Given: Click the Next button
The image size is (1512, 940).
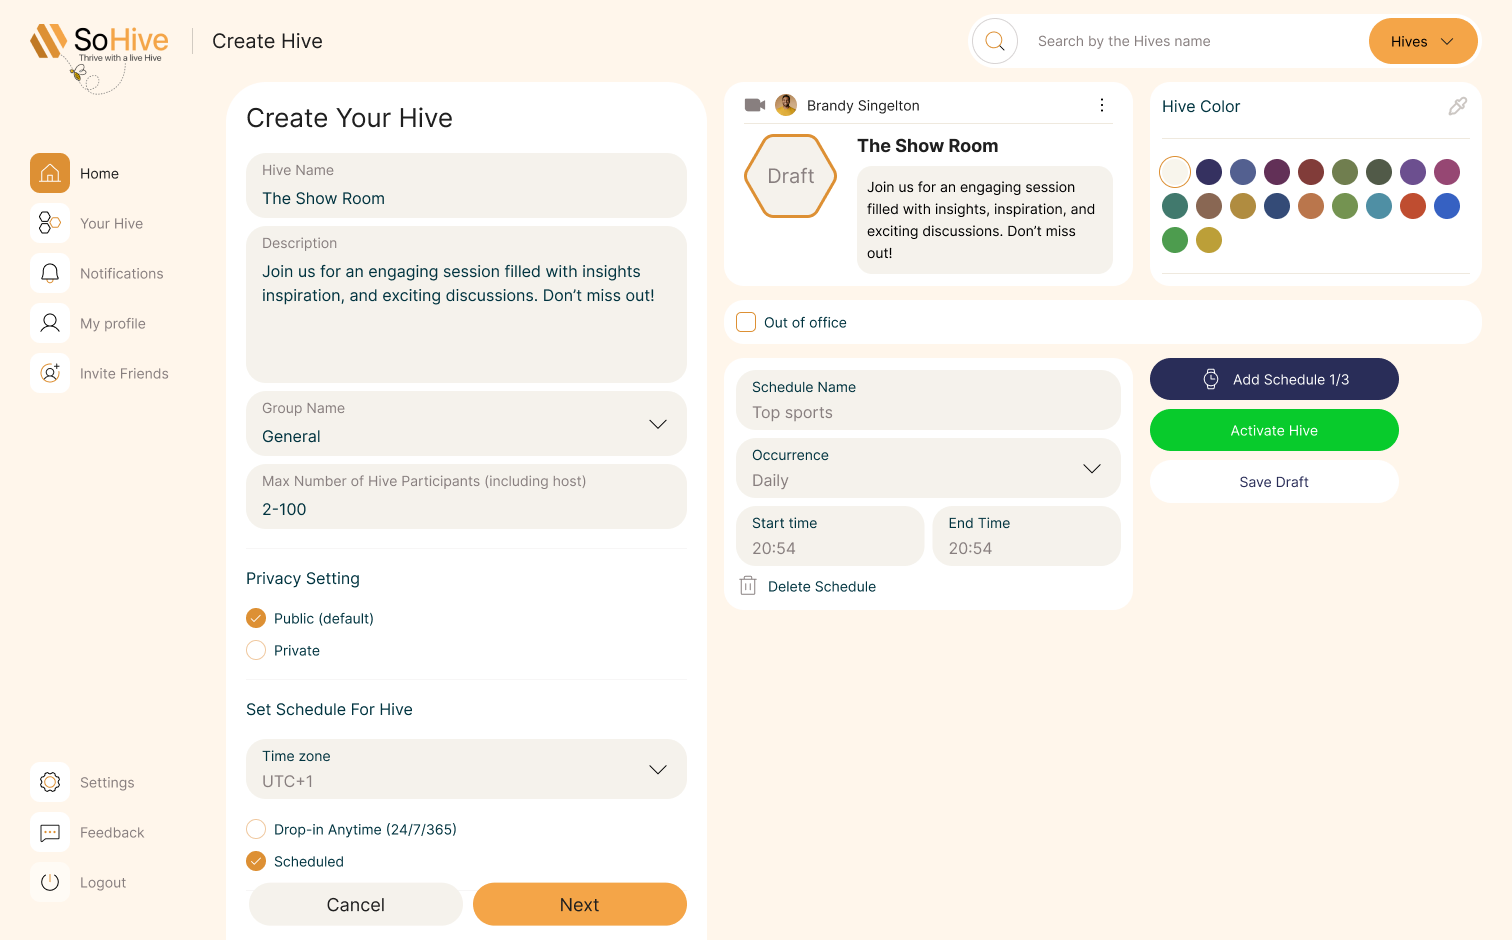Looking at the screenshot, I should pyautogui.click(x=580, y=904).
